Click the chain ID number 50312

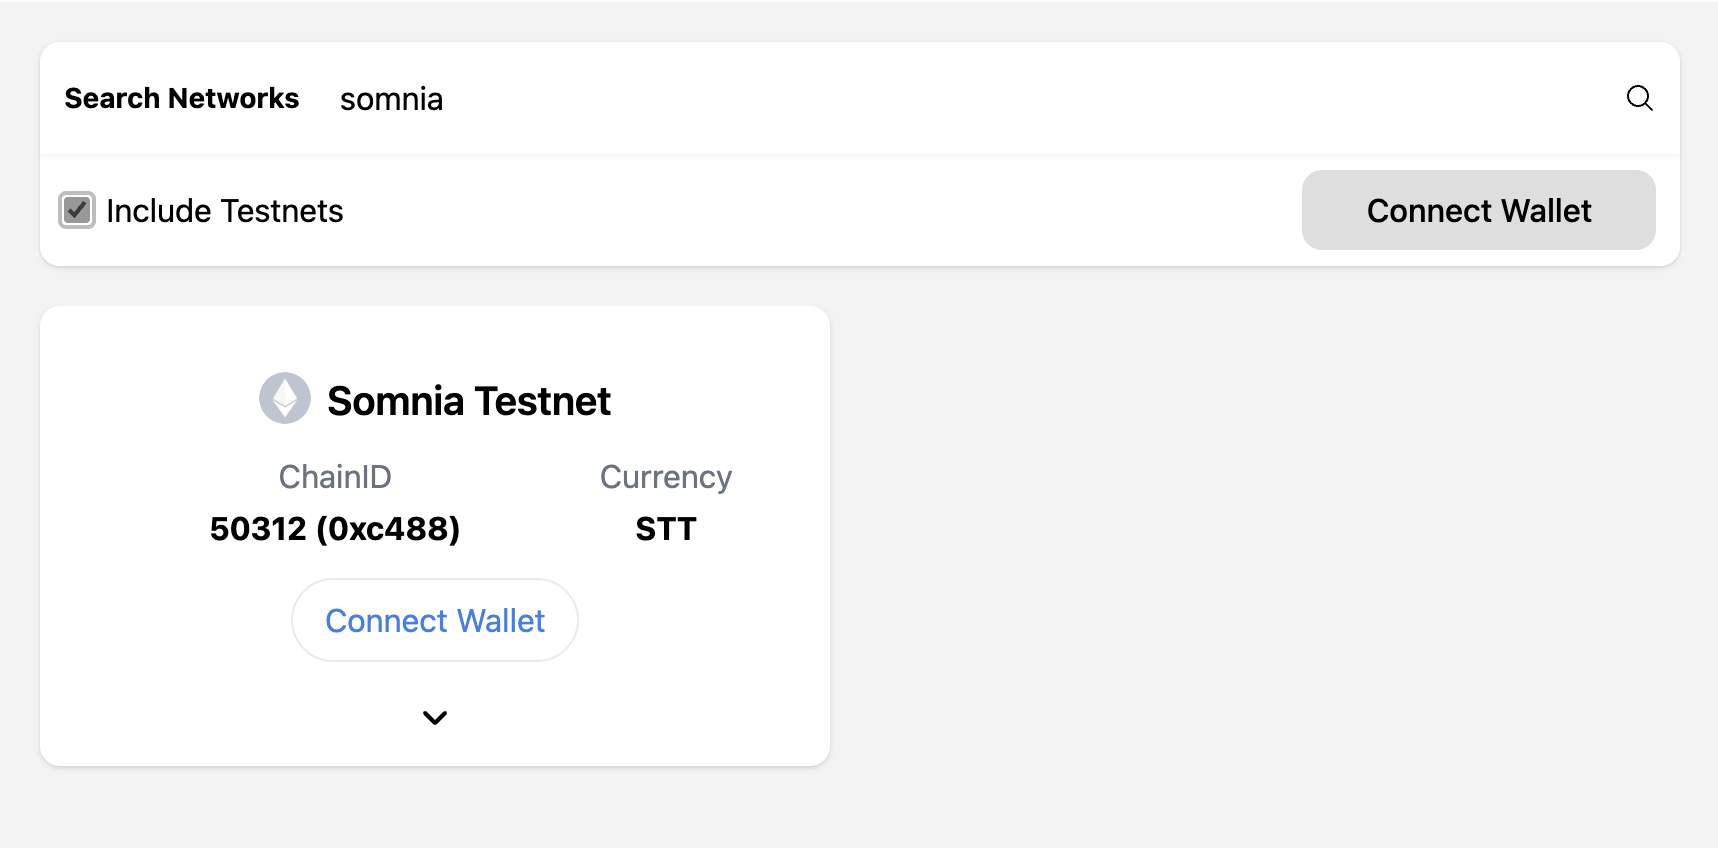tap(258, 528)
